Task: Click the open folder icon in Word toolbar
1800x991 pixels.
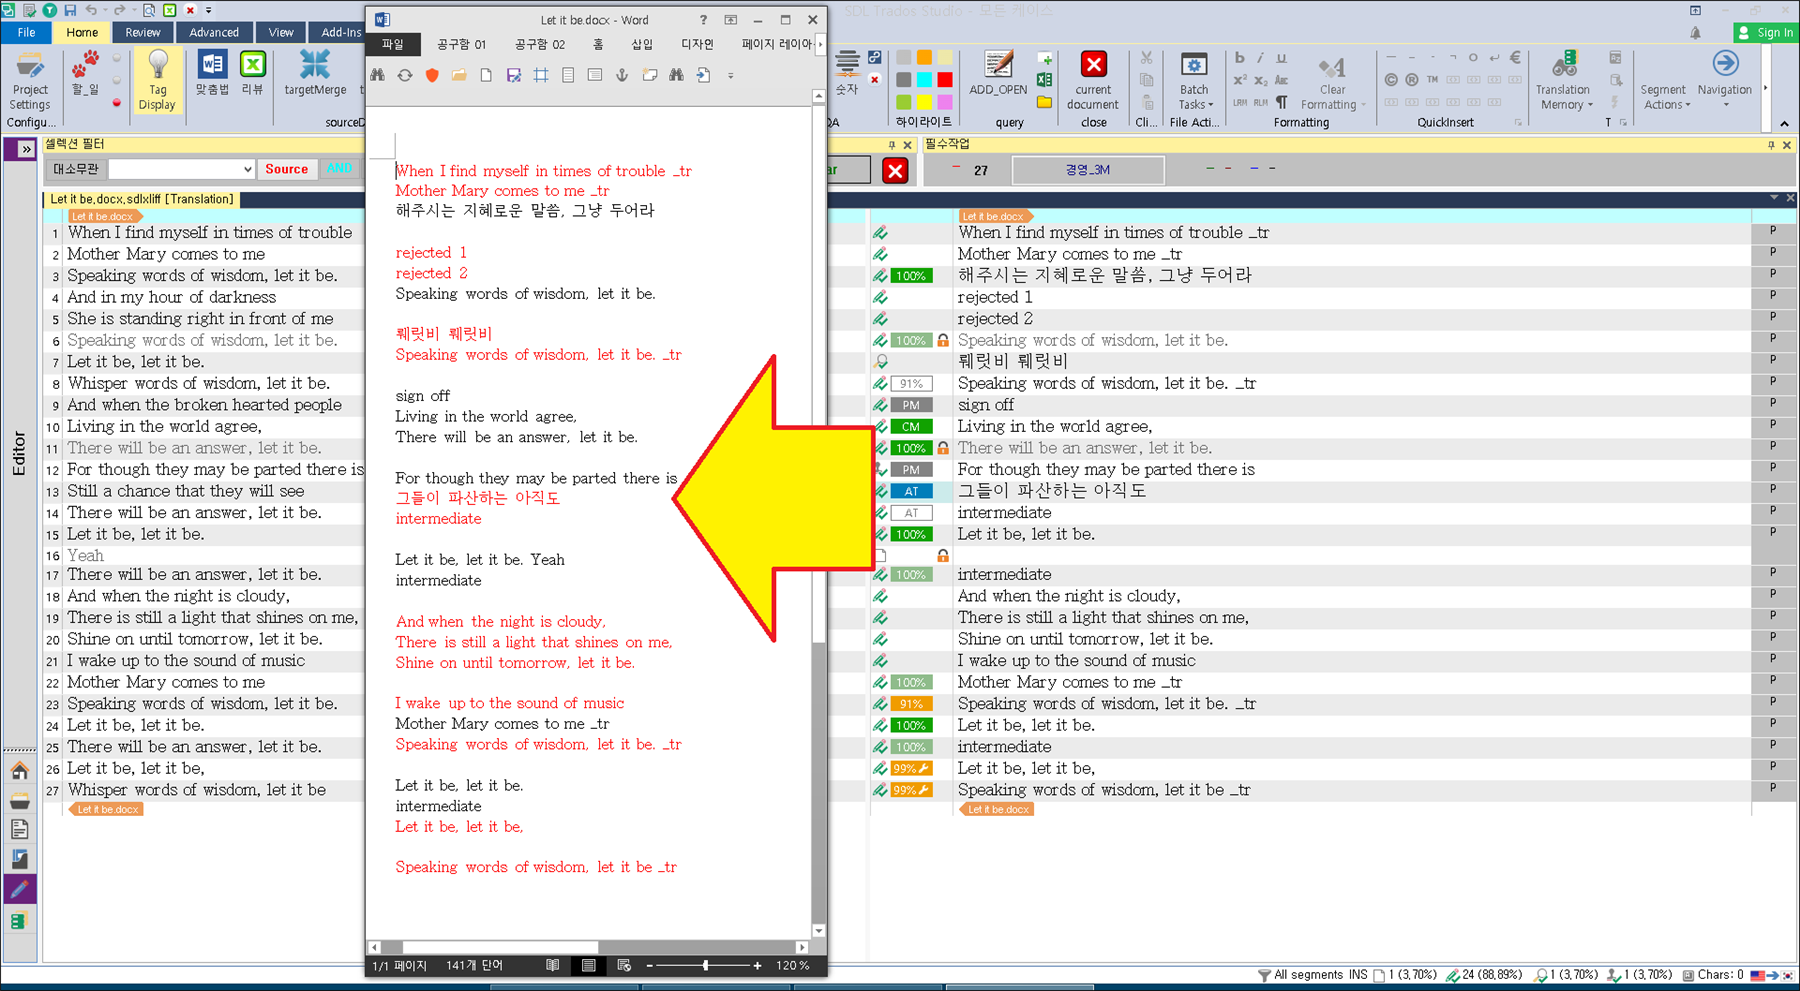Action: [459, 76]
